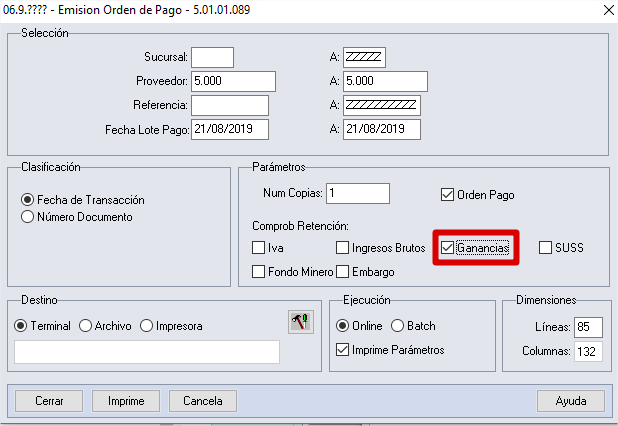Focus the Sucursal 'A' to field
Screen dimensions: 618x426
[364, 58]
